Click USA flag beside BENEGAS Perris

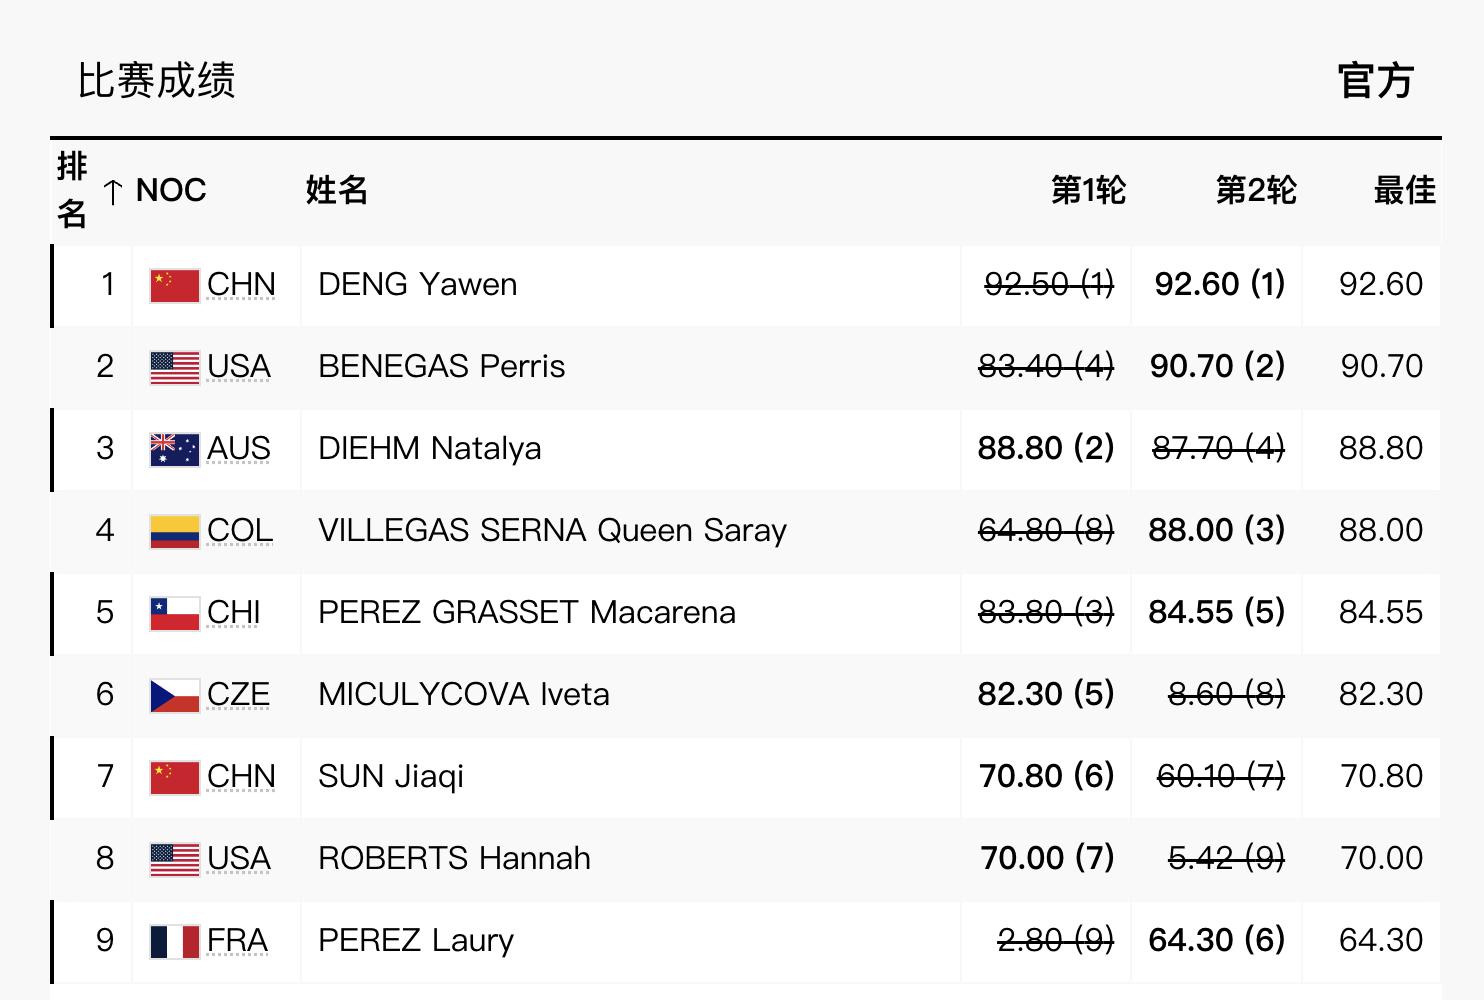coord(174,367)
